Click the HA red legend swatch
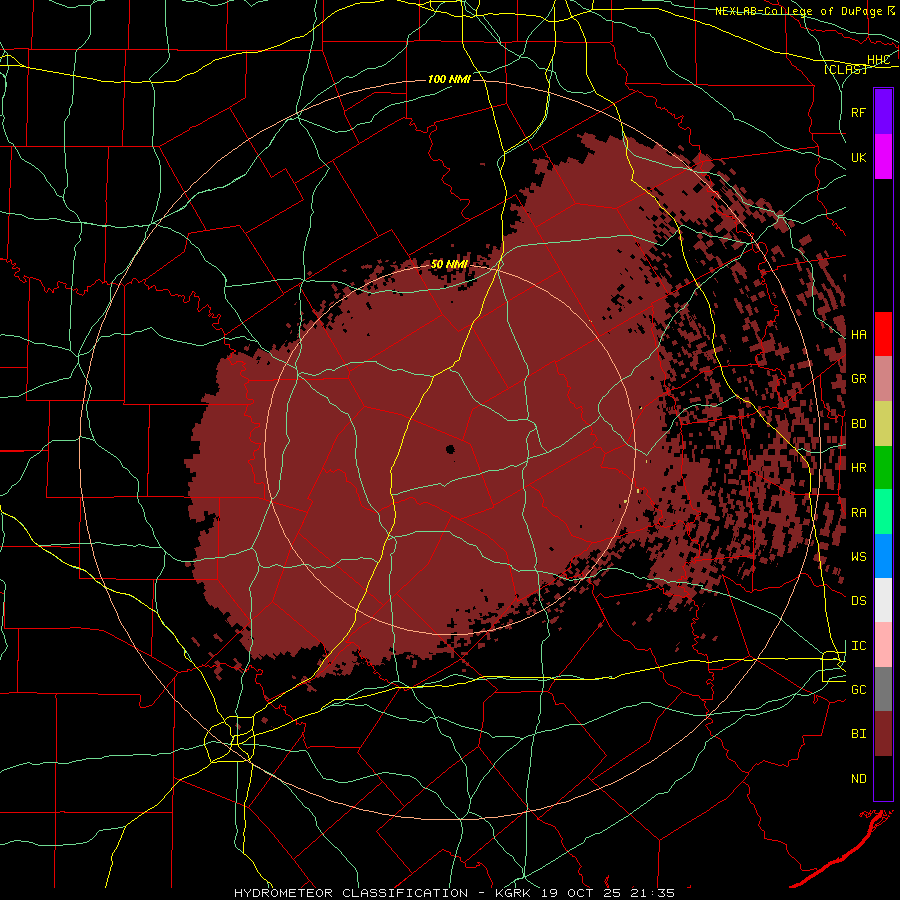900x900 pixels. pyautogui.click(x=883, y=334)
